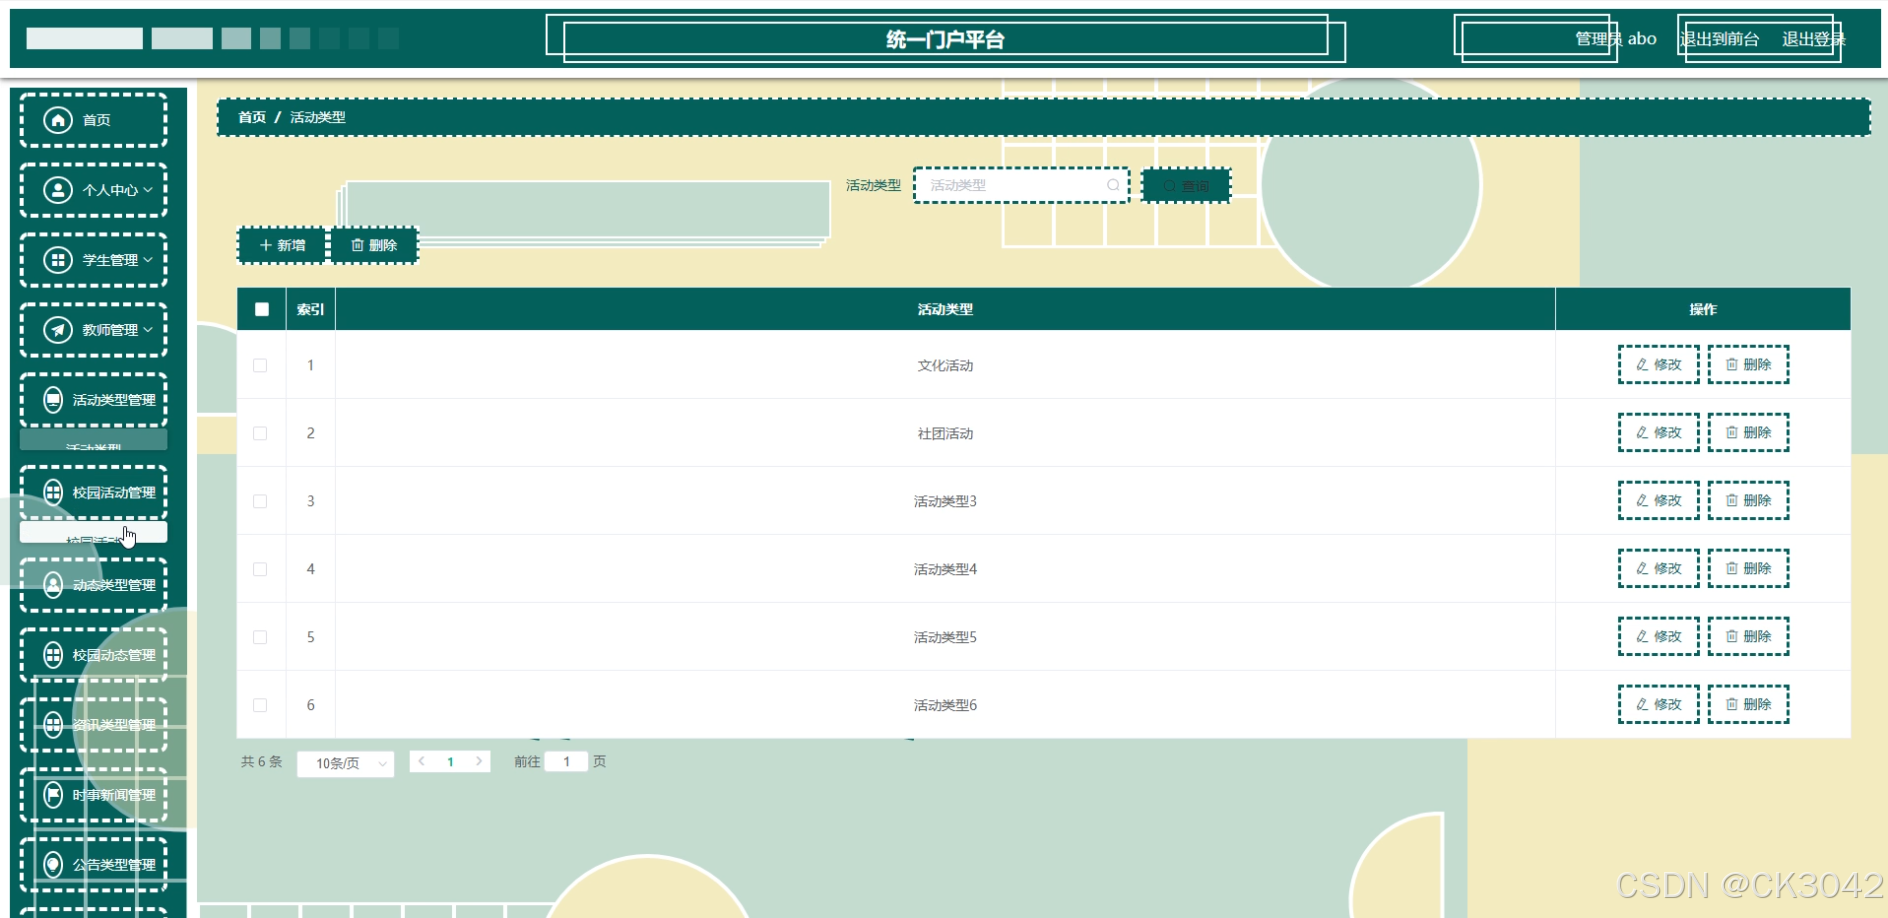Check the row checkbox for 文化活动
This screenshot has height=918, width=1888.
(x=262, y=365)
